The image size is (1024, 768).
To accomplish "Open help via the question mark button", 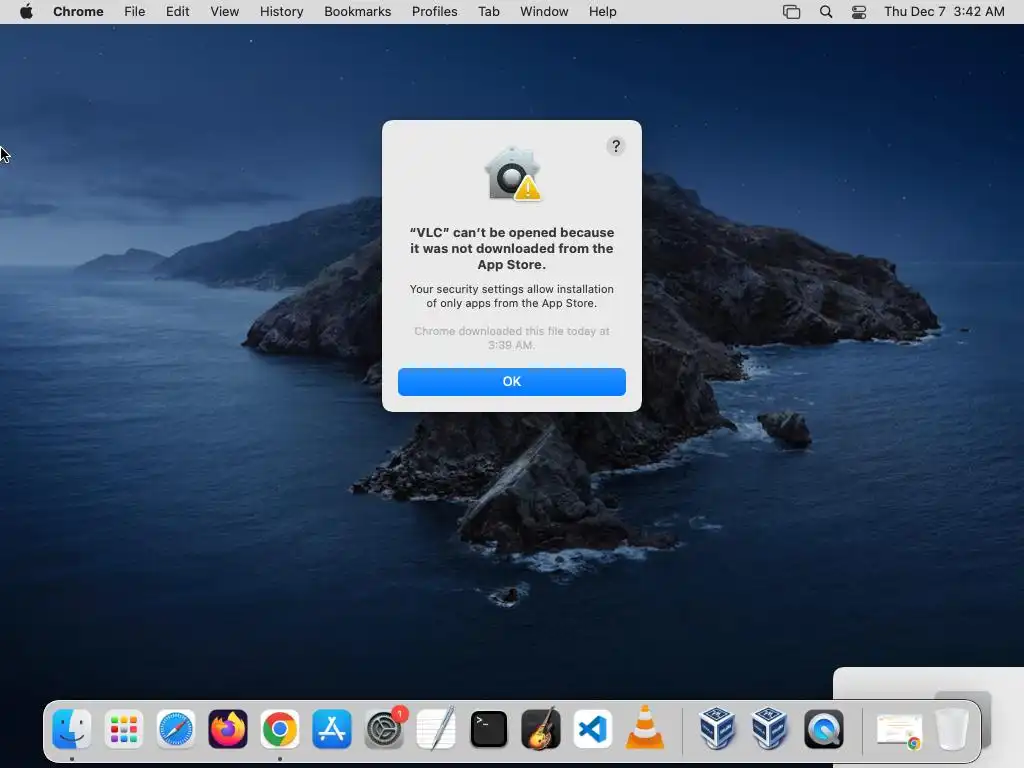I will 615,146.
